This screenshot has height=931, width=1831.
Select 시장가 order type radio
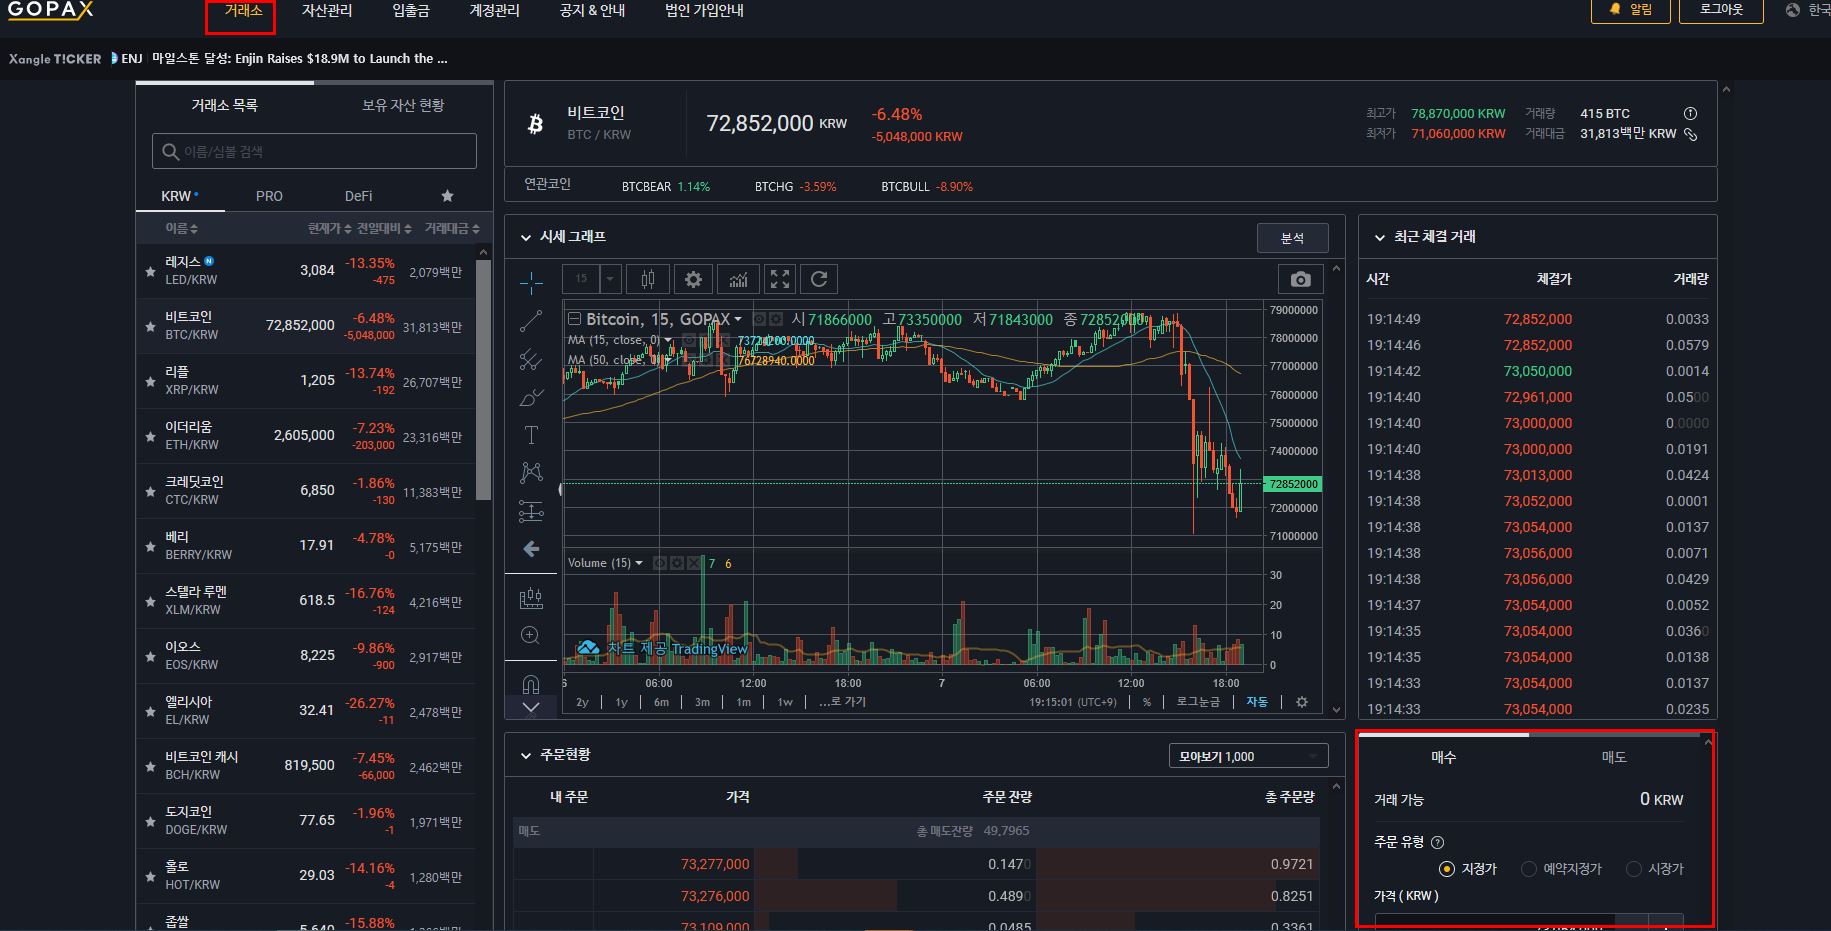1634,869
